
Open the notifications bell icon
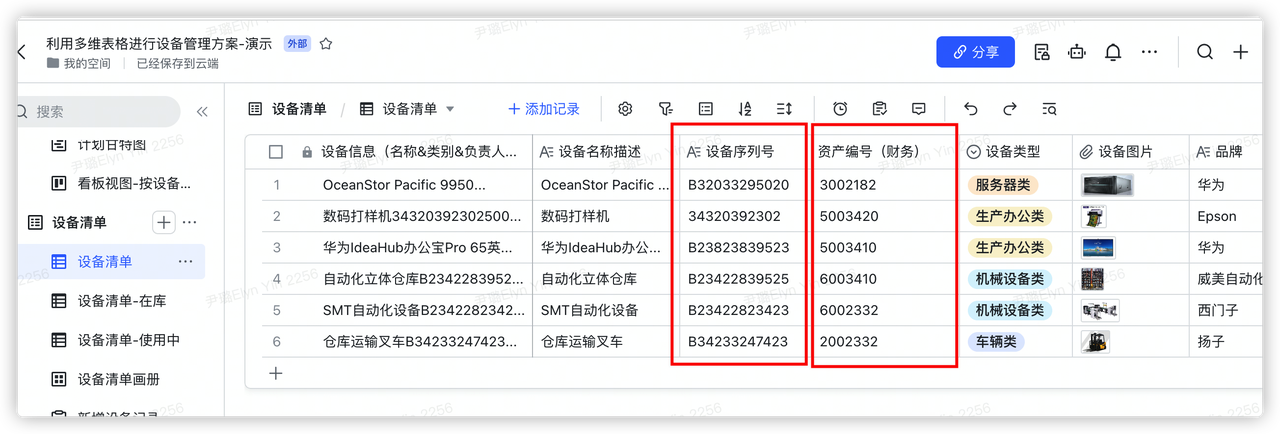click(1113, 52)
